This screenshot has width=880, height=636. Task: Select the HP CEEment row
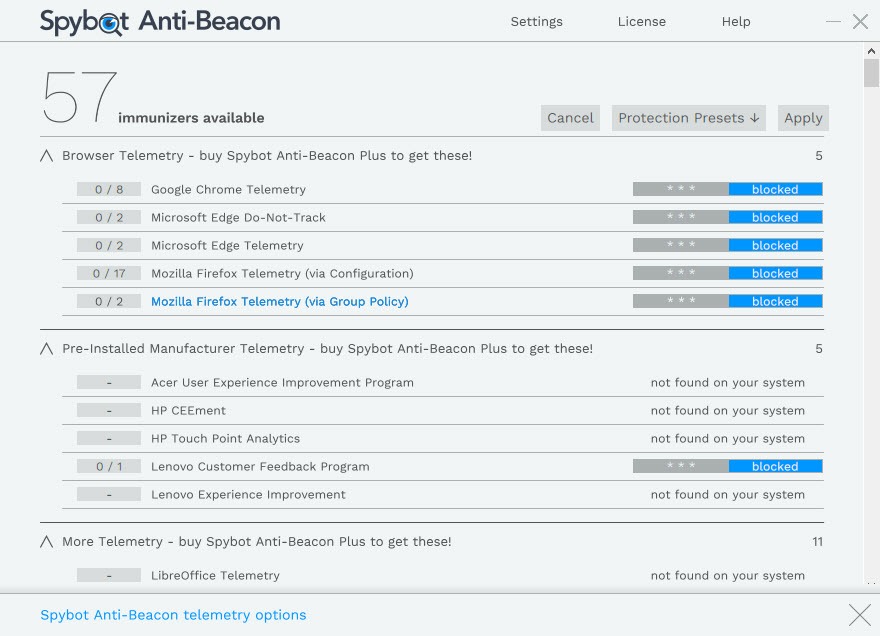pos(443,411)
